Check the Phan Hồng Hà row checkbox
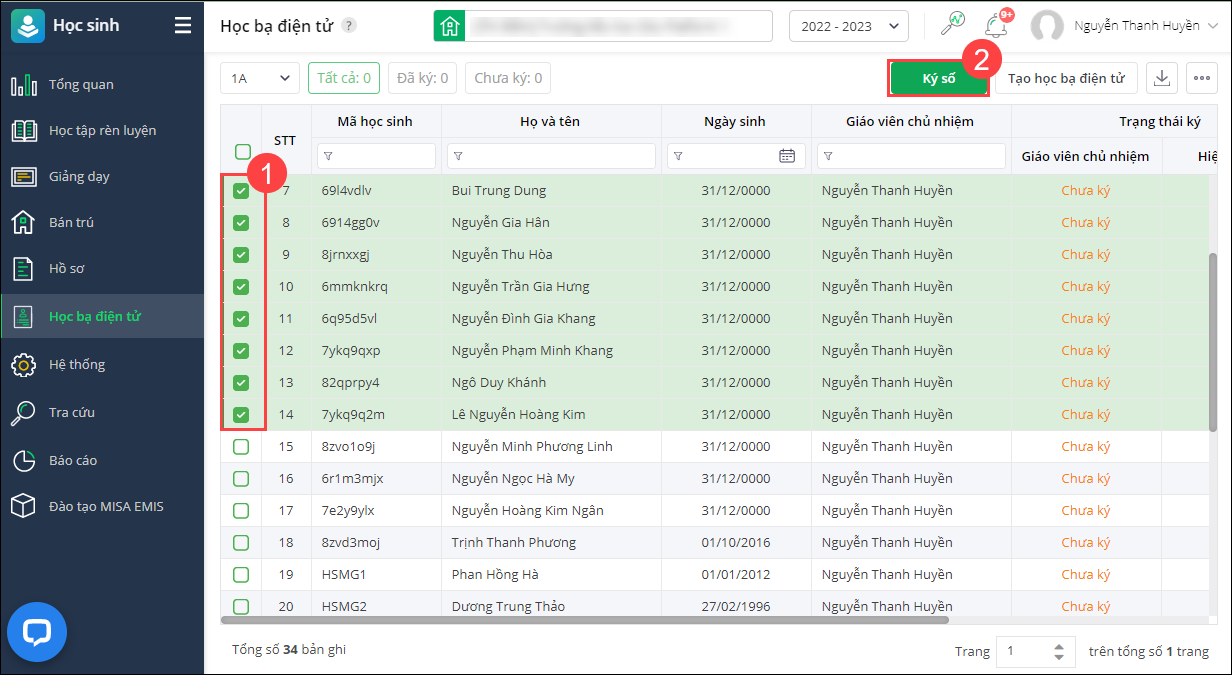Screen dimensions: 1232x675 241,575
